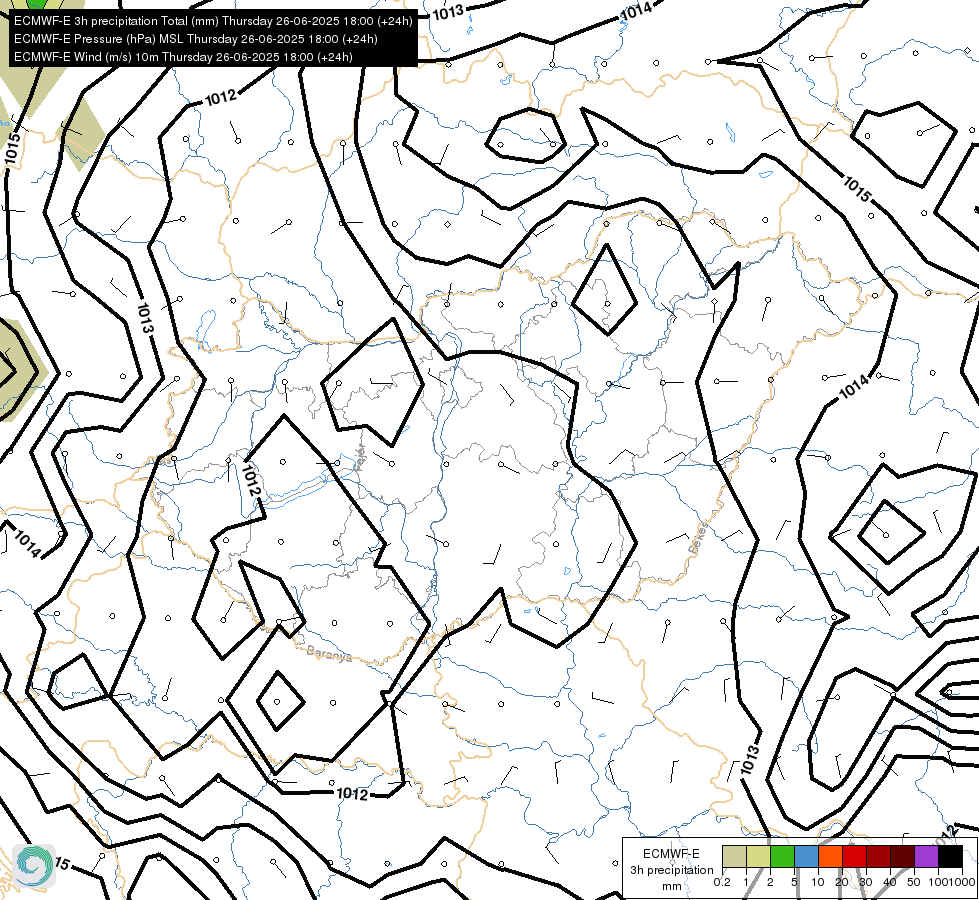Screen dimensions: 979x900
Task: Click the '10' legend scale value
Action: [818, 882]
